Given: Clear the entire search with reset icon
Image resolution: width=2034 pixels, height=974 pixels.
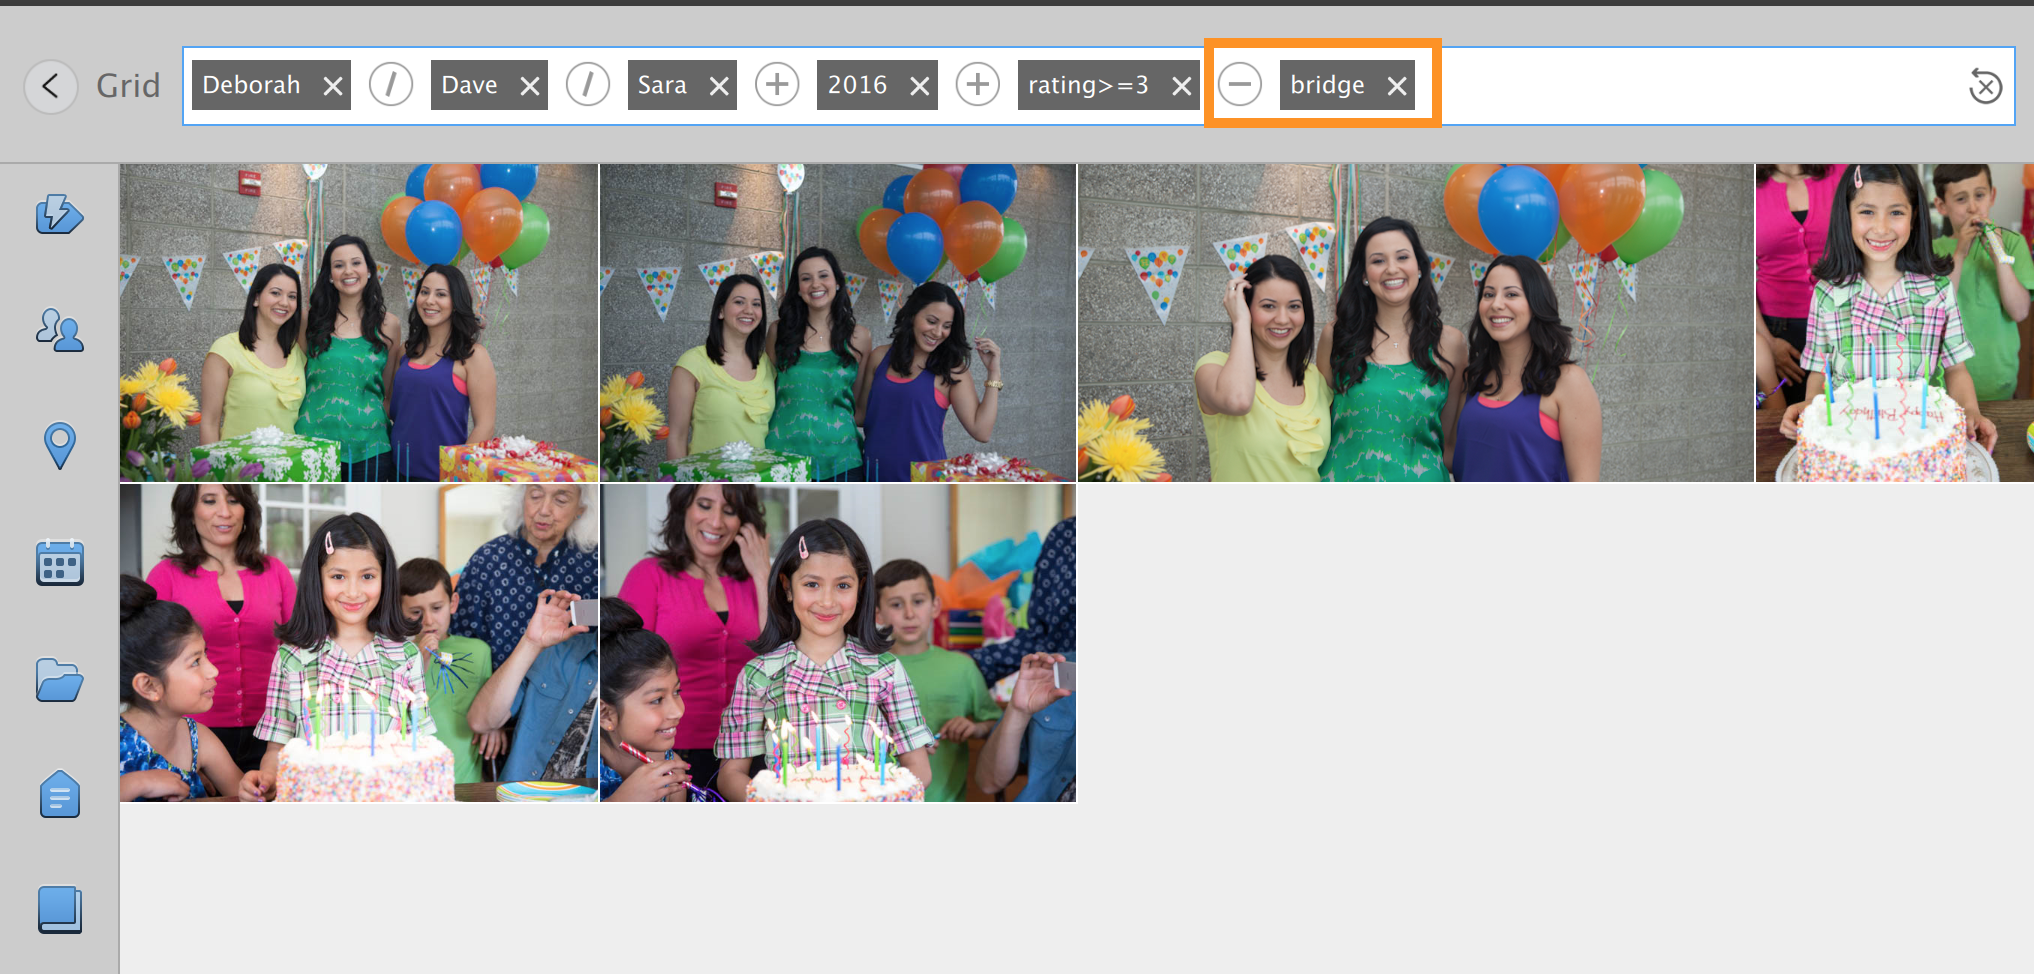Looking at the screenshot, I should point(1984,86).
